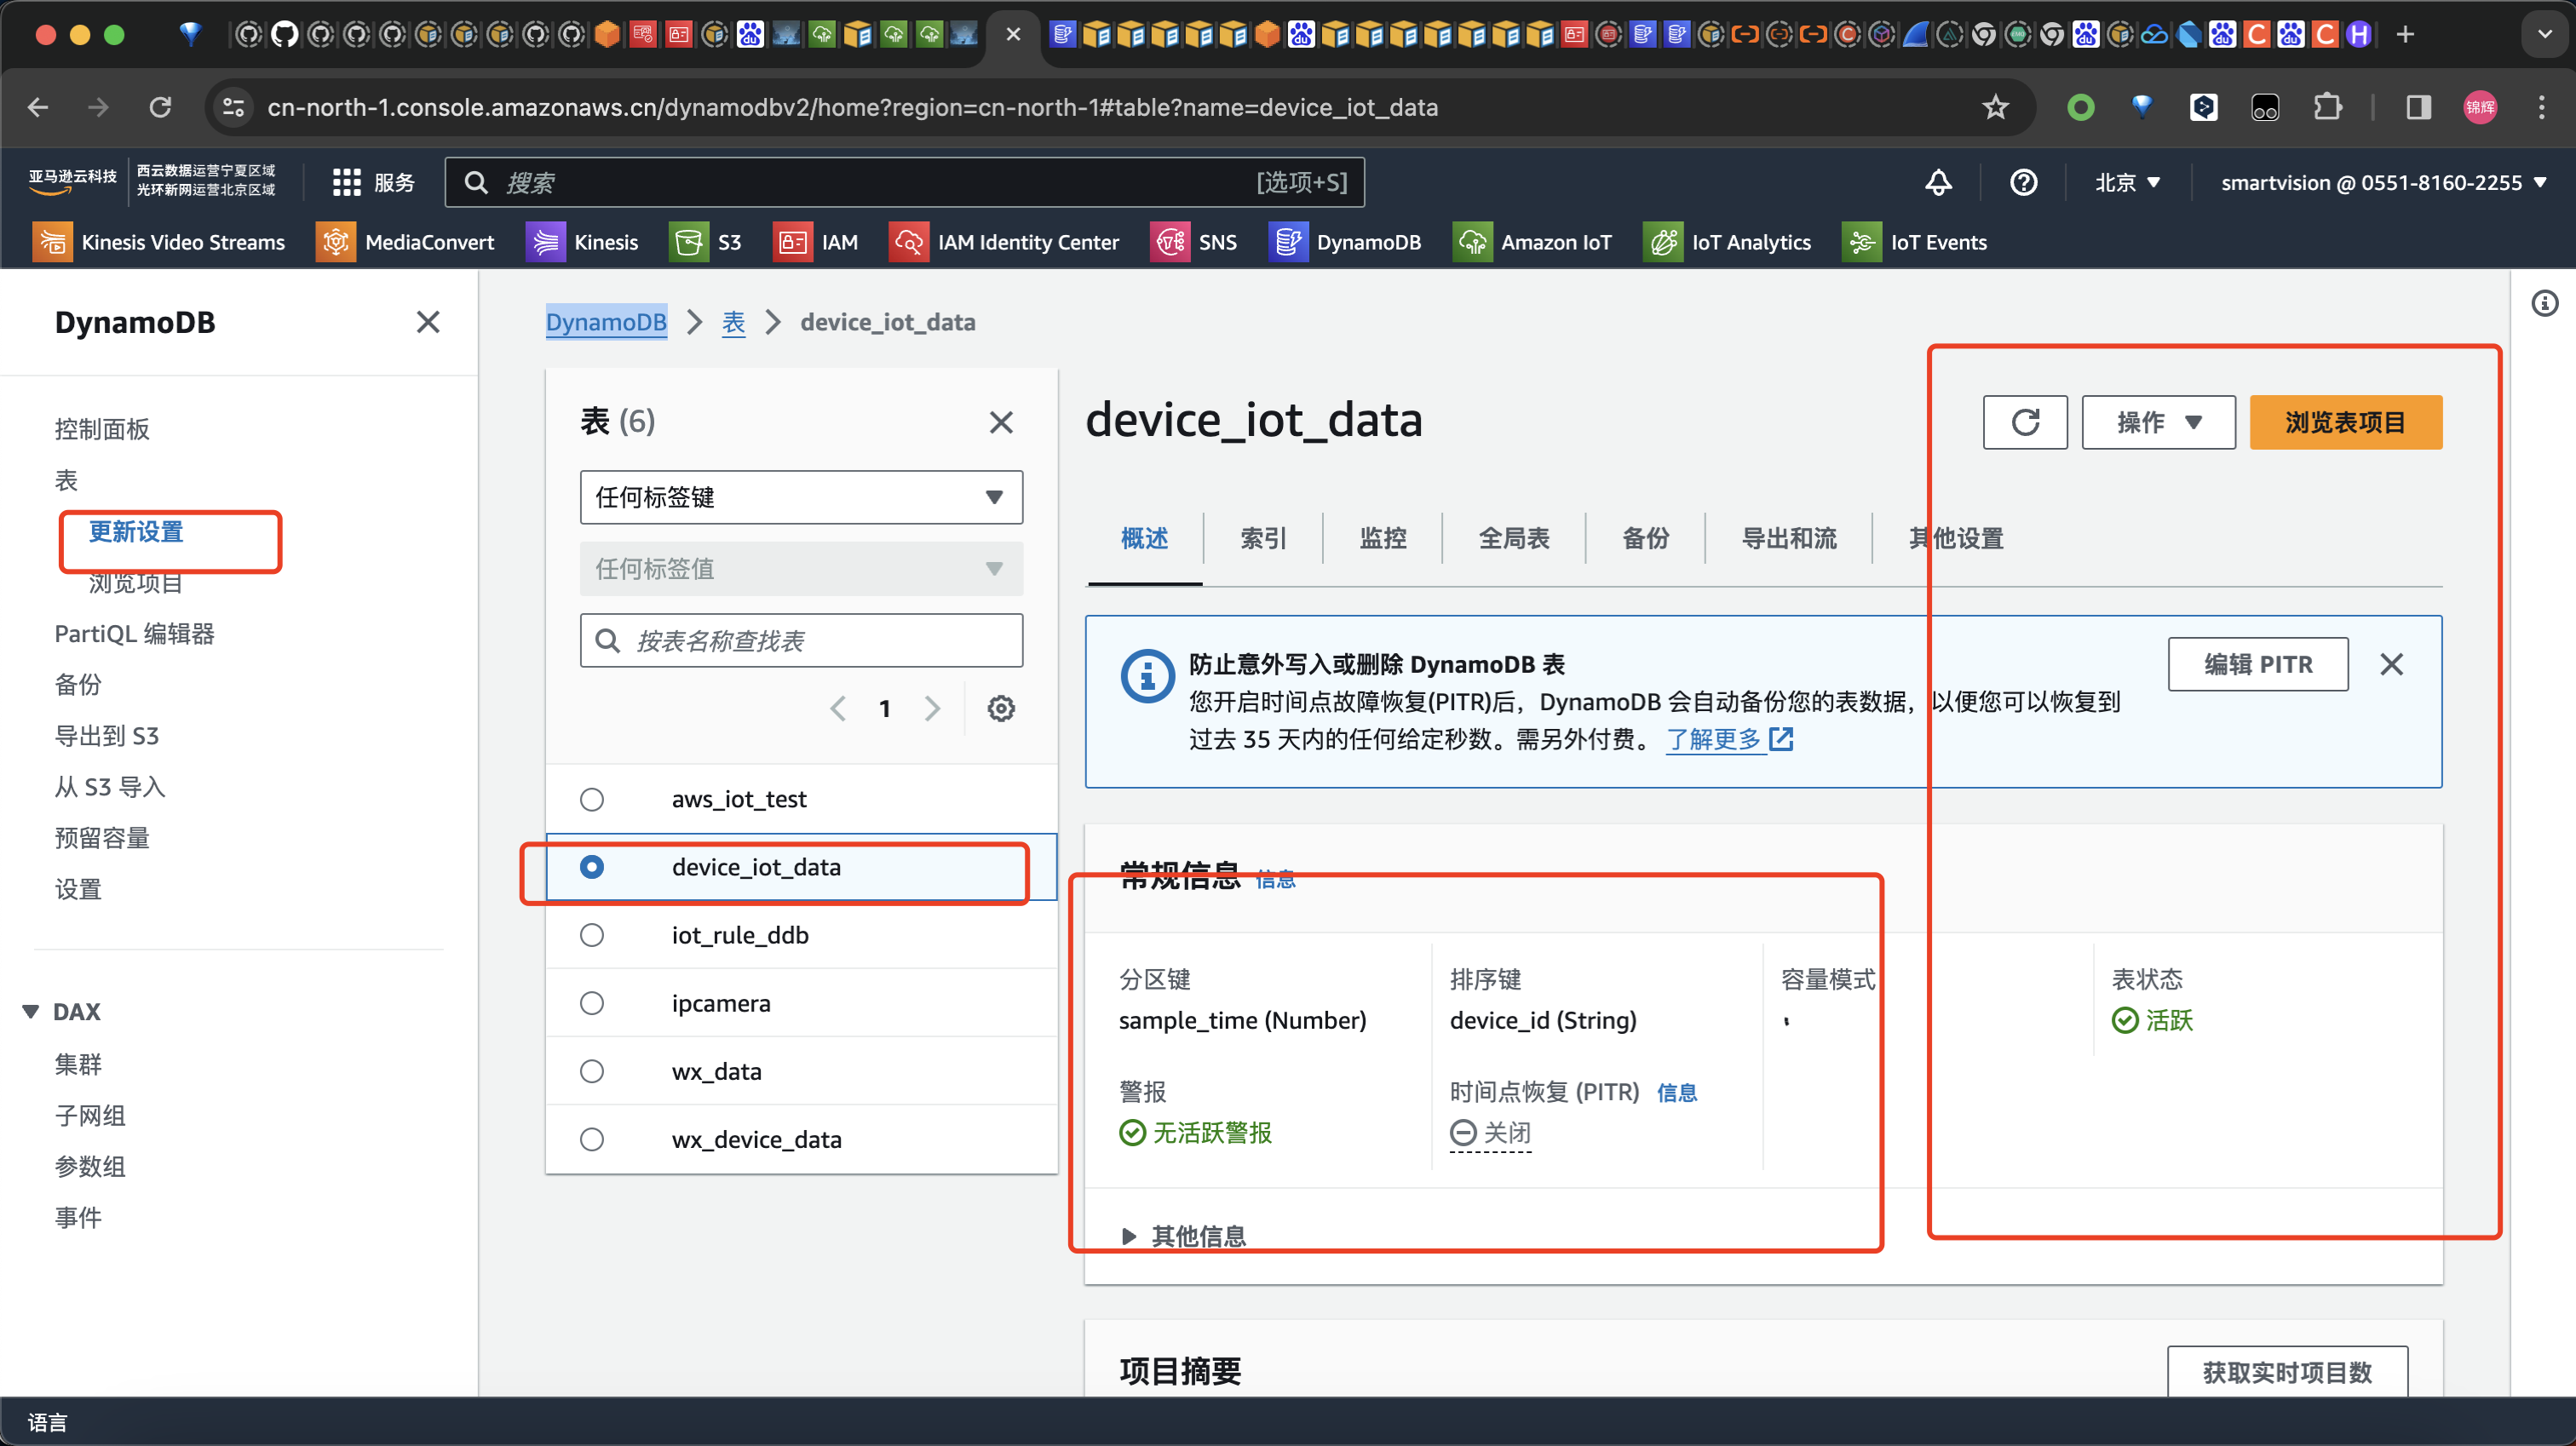Click the 按表名称查找表 search field
The height and width of the screenshot is (1446, 2576).
801,640
